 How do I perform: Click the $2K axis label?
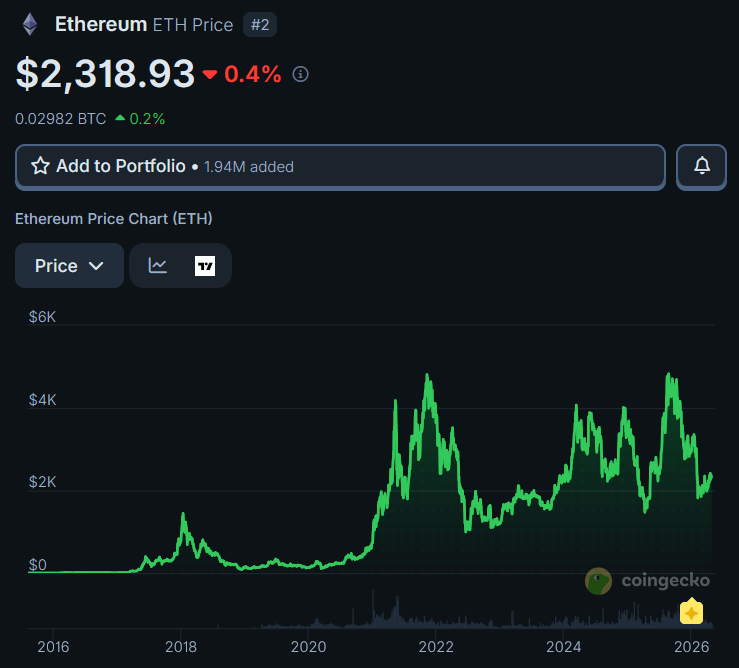click(x=42, y=482)
